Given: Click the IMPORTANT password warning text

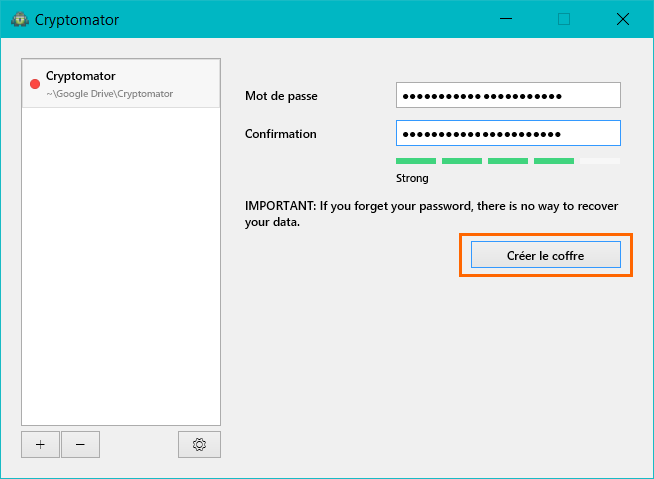Looking at the screenshot, I should click(432, 214).
